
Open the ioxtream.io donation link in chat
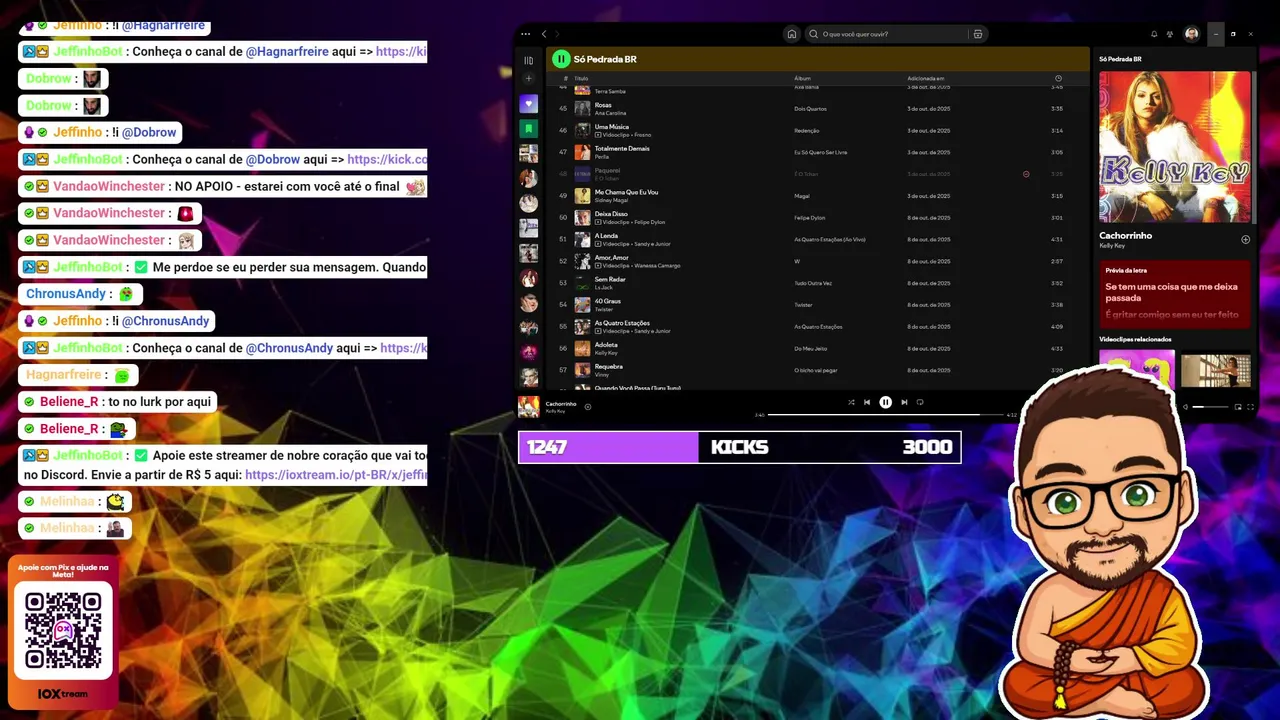[336, 475]
